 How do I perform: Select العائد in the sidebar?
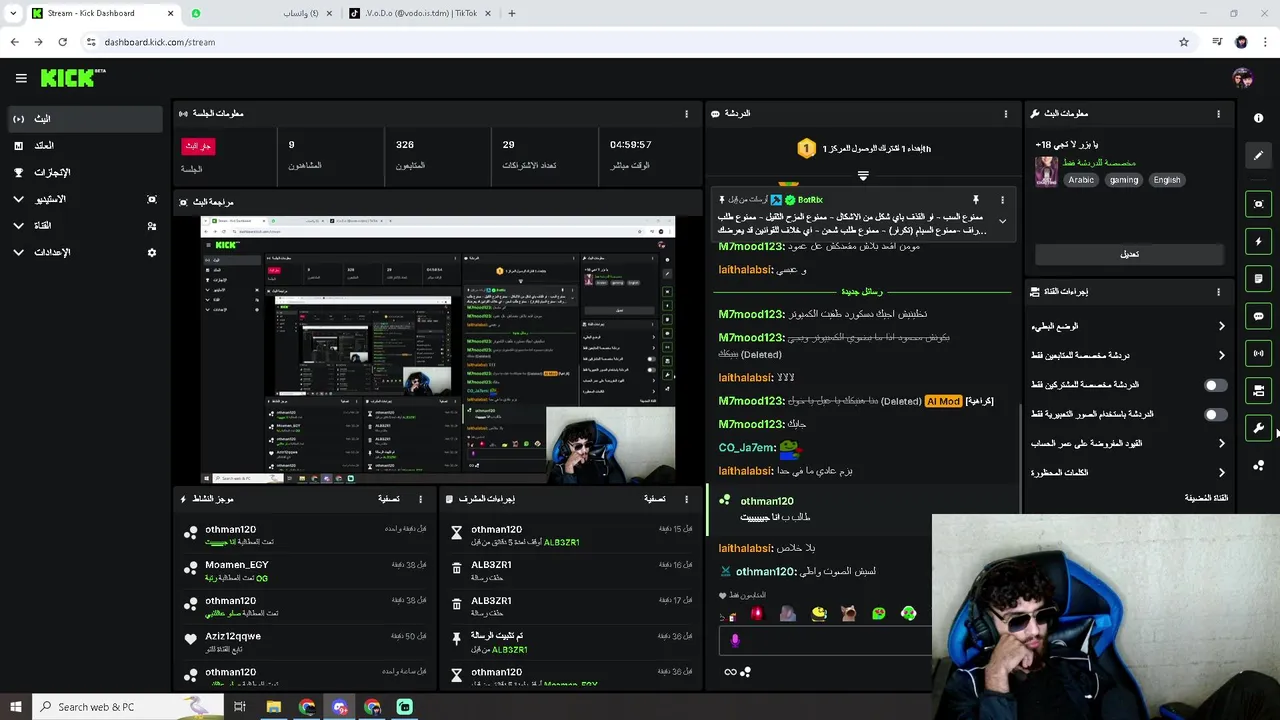coord(84,145)
